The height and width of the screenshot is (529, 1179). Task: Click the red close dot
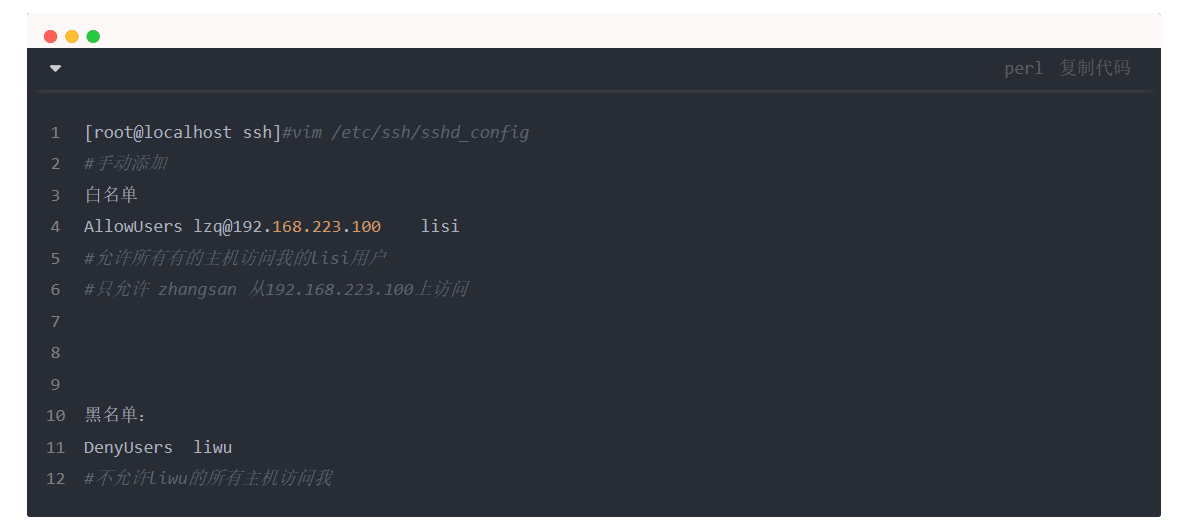(50, 36)
